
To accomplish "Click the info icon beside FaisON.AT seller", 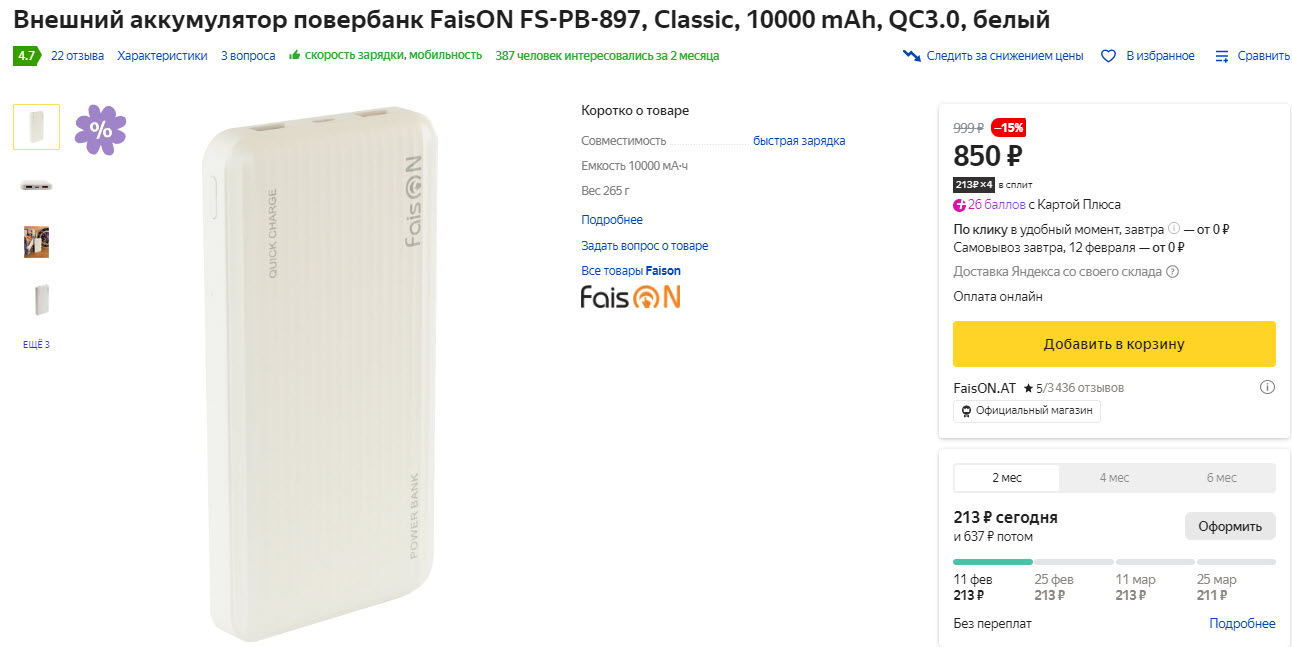I will click(x=1266, y=387).
